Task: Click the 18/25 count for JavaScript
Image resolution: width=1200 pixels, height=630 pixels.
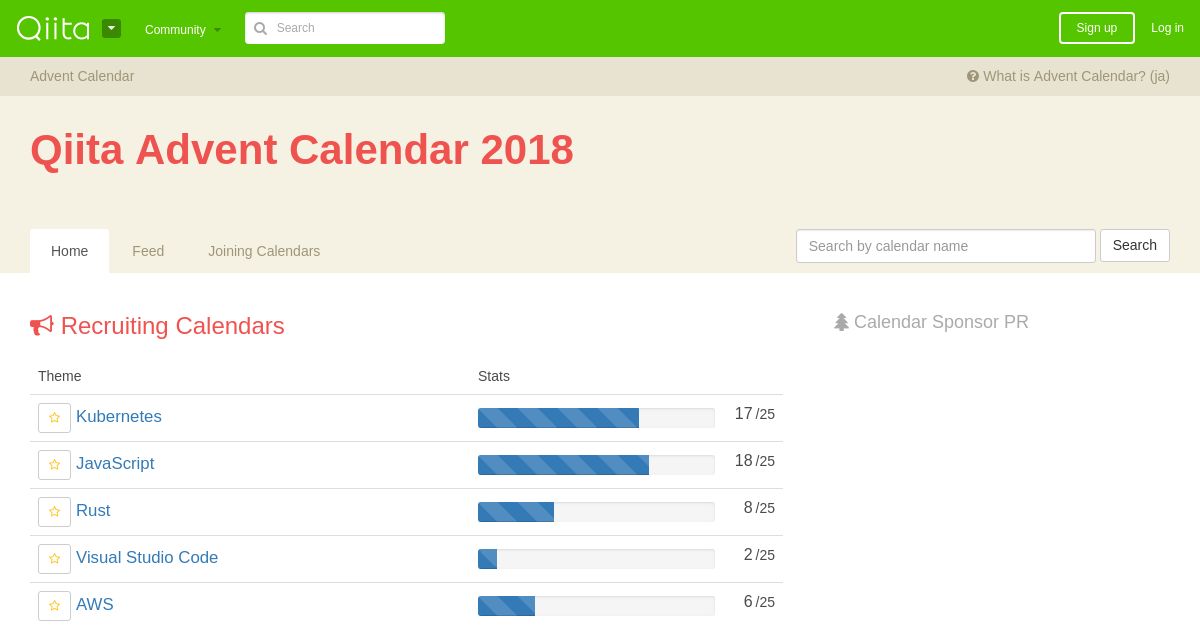Action: [x=755, y=461]
